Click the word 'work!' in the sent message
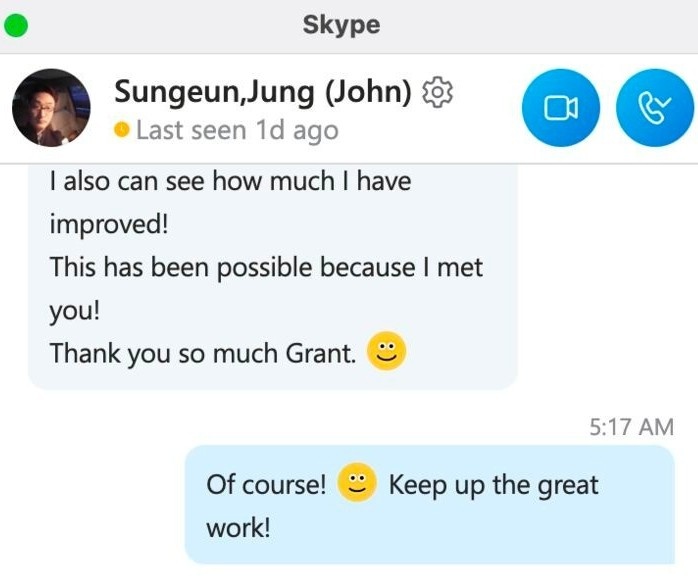Image resolution: width=698 pixels, height=586 pixels. [x=238, y=528]
